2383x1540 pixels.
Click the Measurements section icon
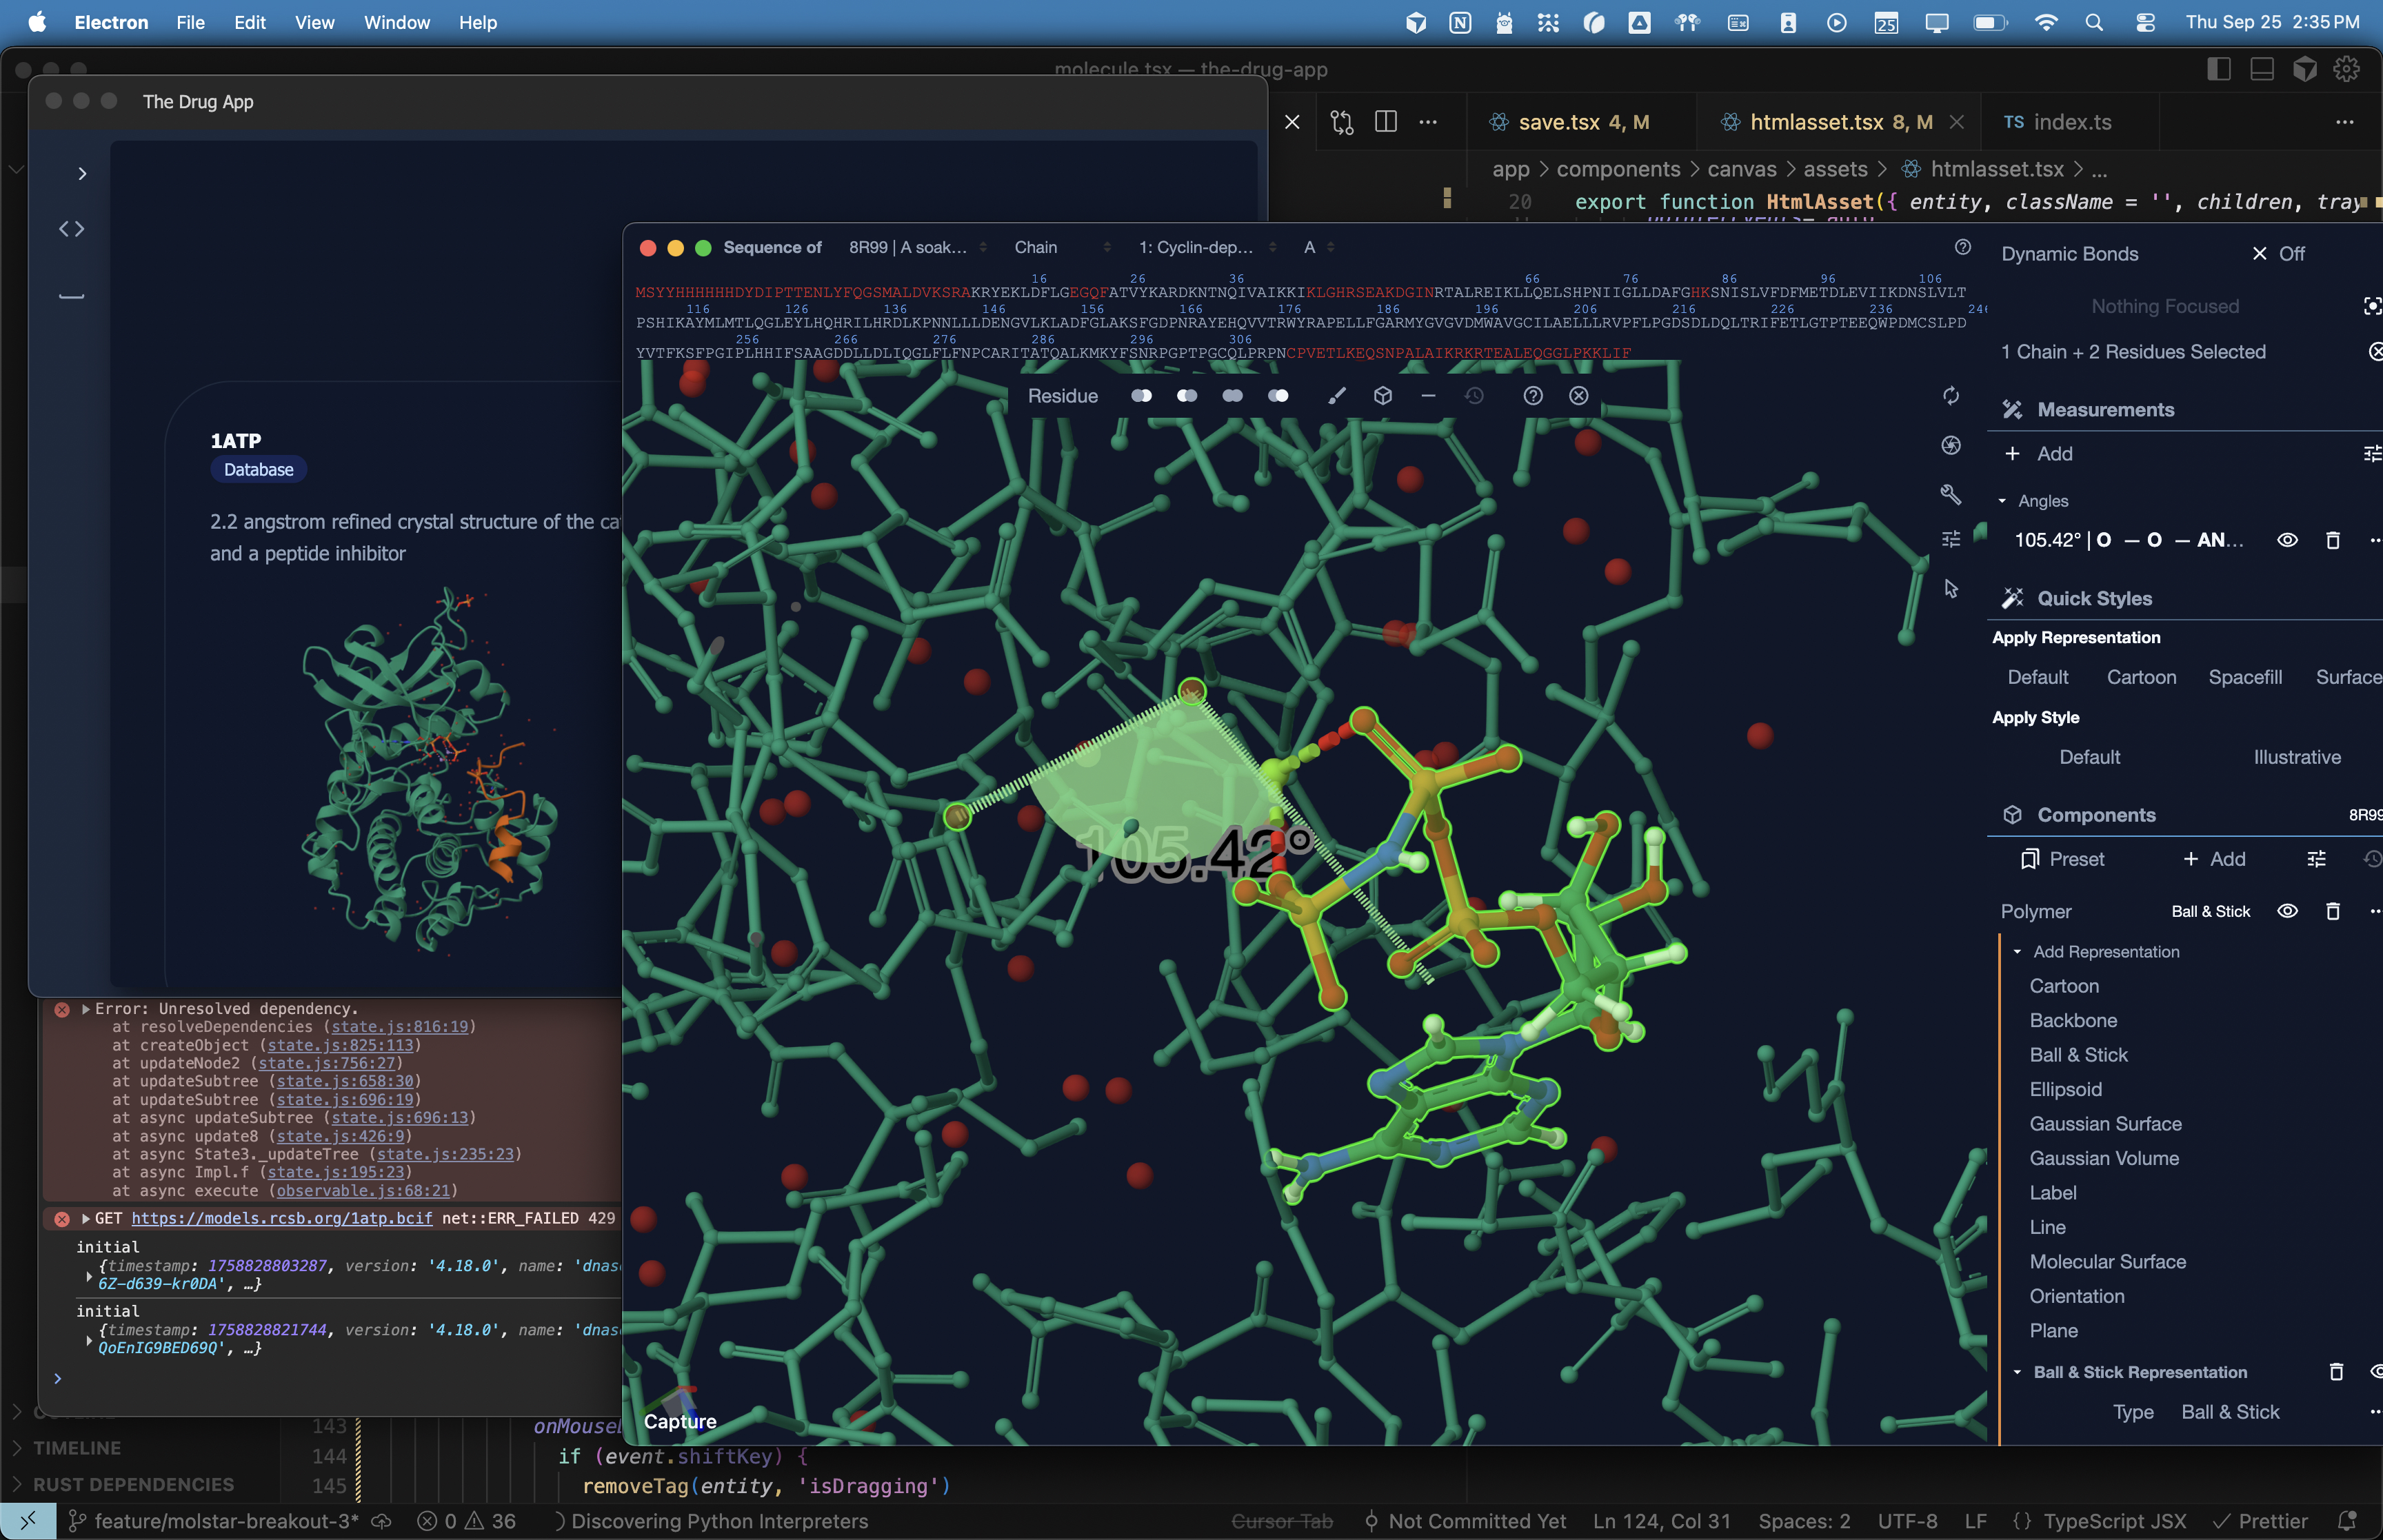tap(2012, 410)
